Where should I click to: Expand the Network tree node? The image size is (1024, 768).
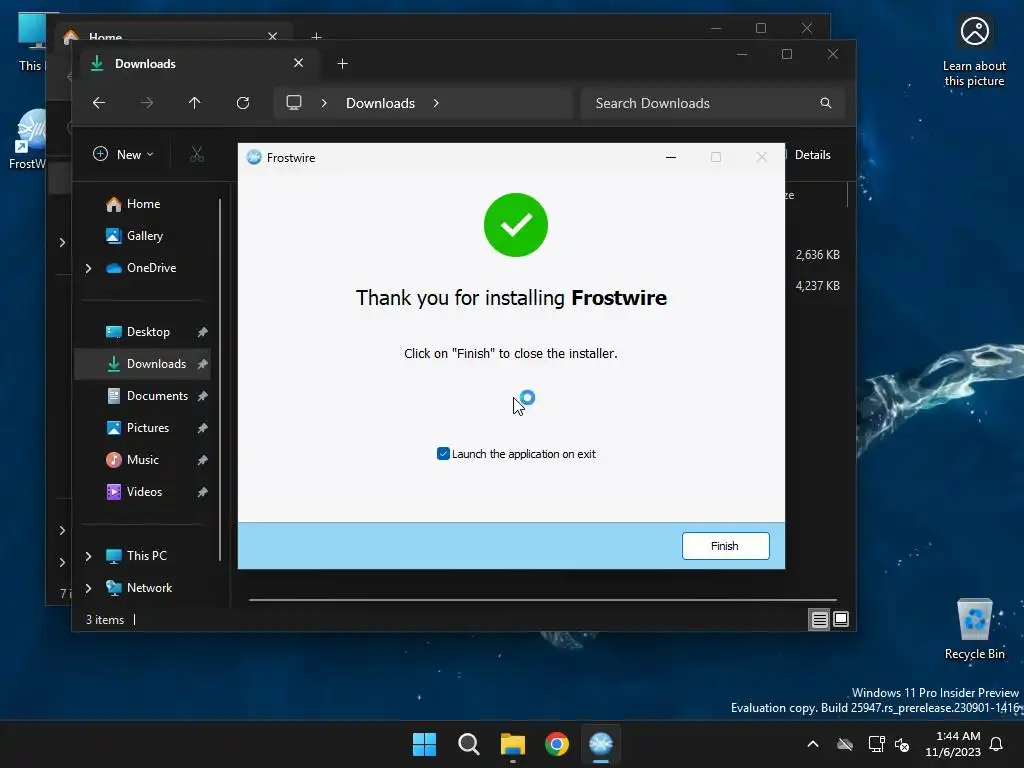pyautogui.click(x=88, y=588)
